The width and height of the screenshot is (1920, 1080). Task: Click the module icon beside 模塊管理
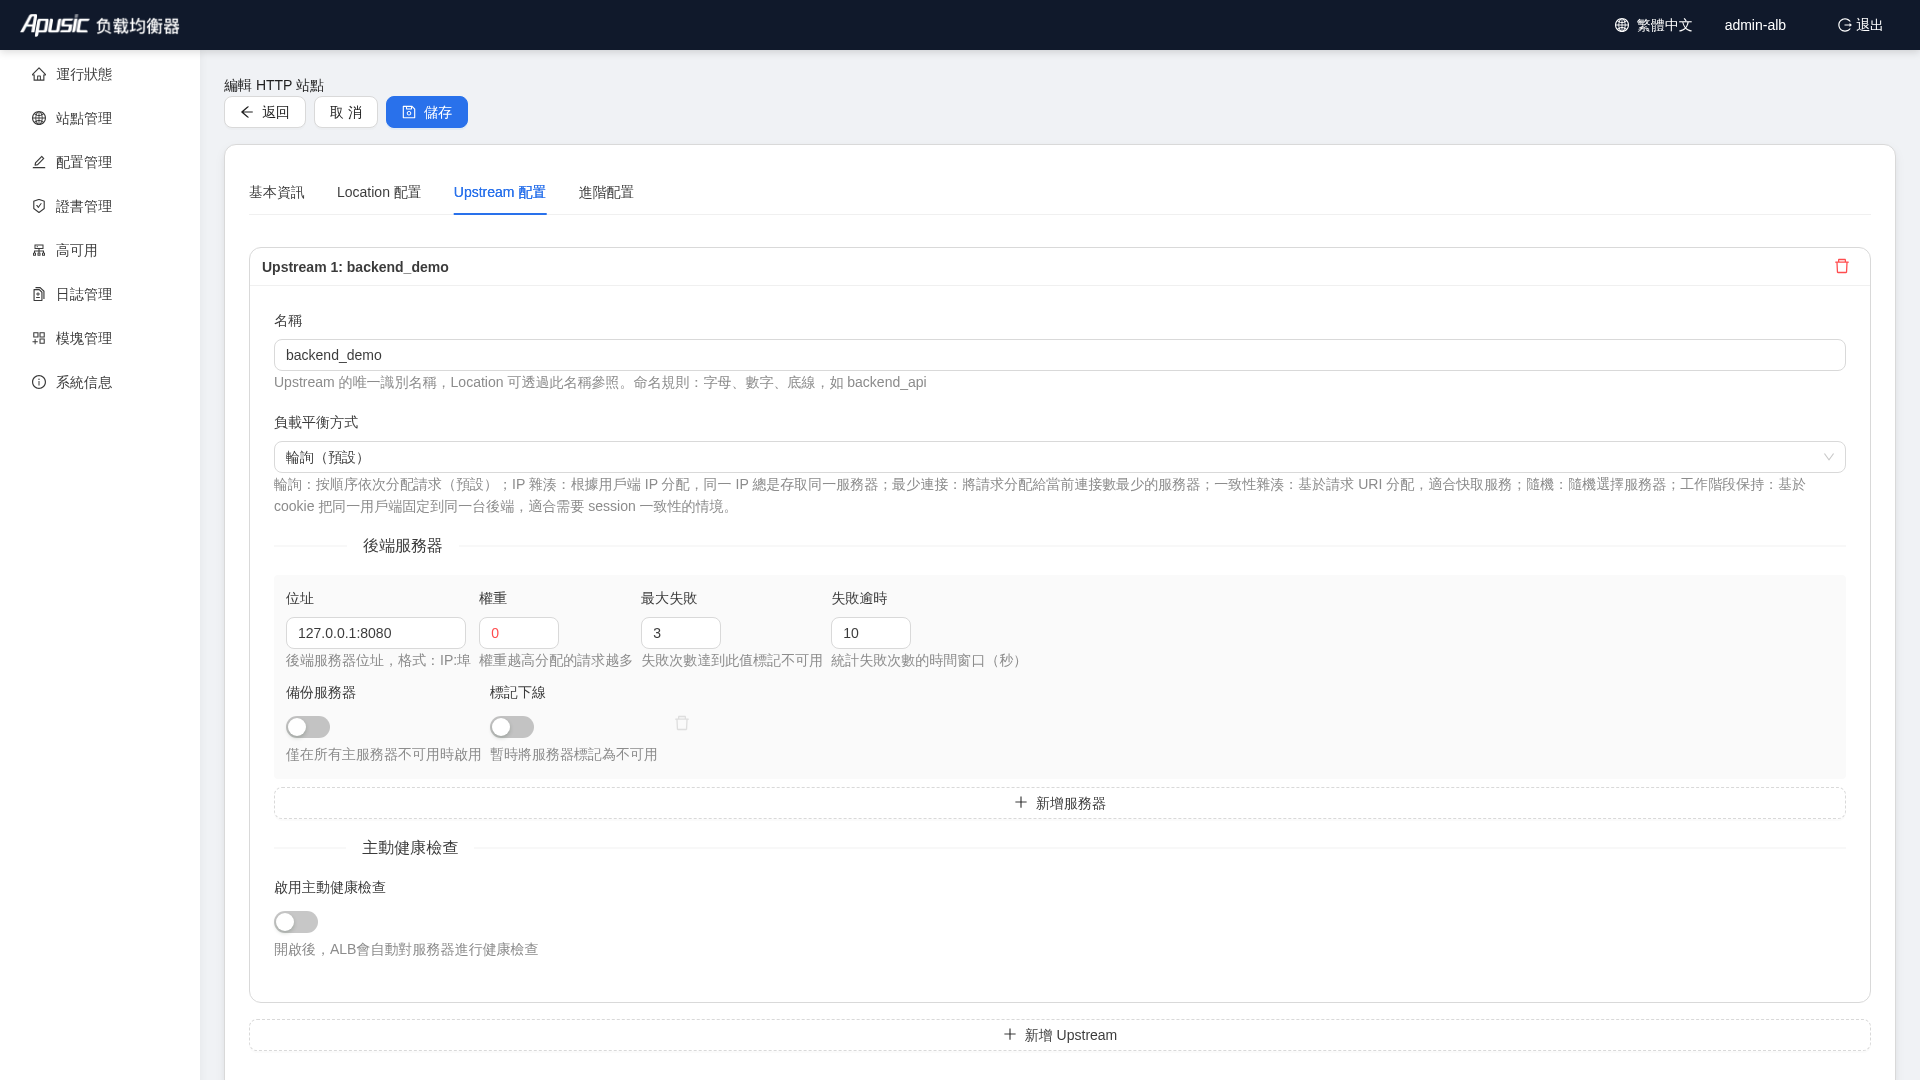[39, 338]
